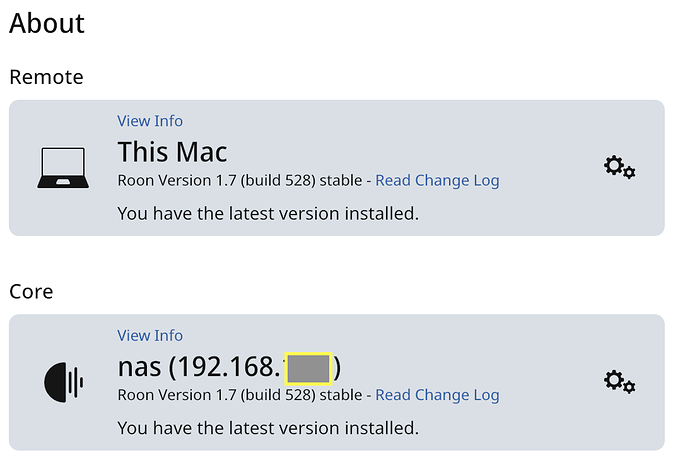This screenshot has height=466, width=690.
Task: Read Change Log for This Mac remote
Action: [x=437, y=180]
